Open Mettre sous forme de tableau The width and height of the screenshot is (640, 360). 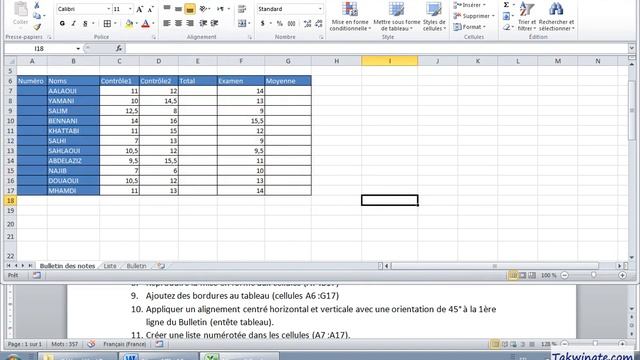click(397, 16)
